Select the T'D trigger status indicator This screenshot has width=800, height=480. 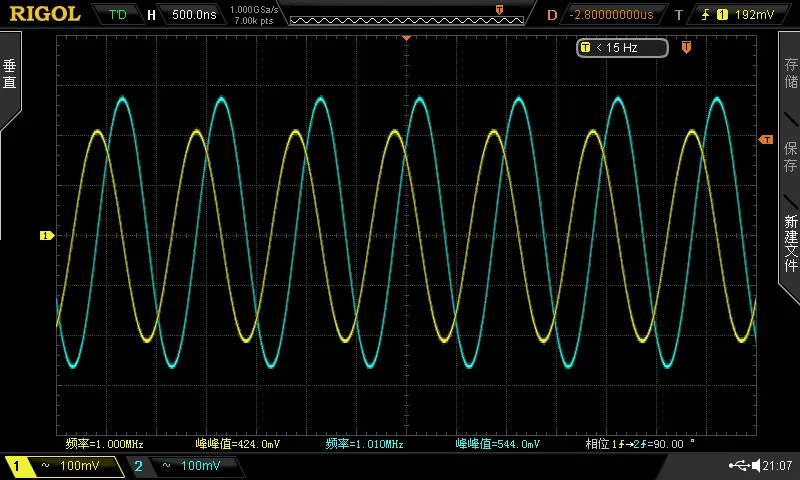118,14
